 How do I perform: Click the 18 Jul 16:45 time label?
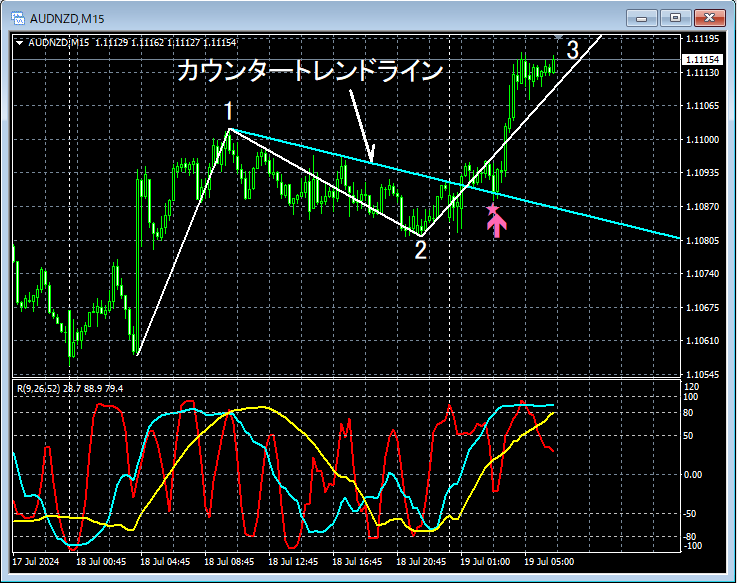(357, 562)
